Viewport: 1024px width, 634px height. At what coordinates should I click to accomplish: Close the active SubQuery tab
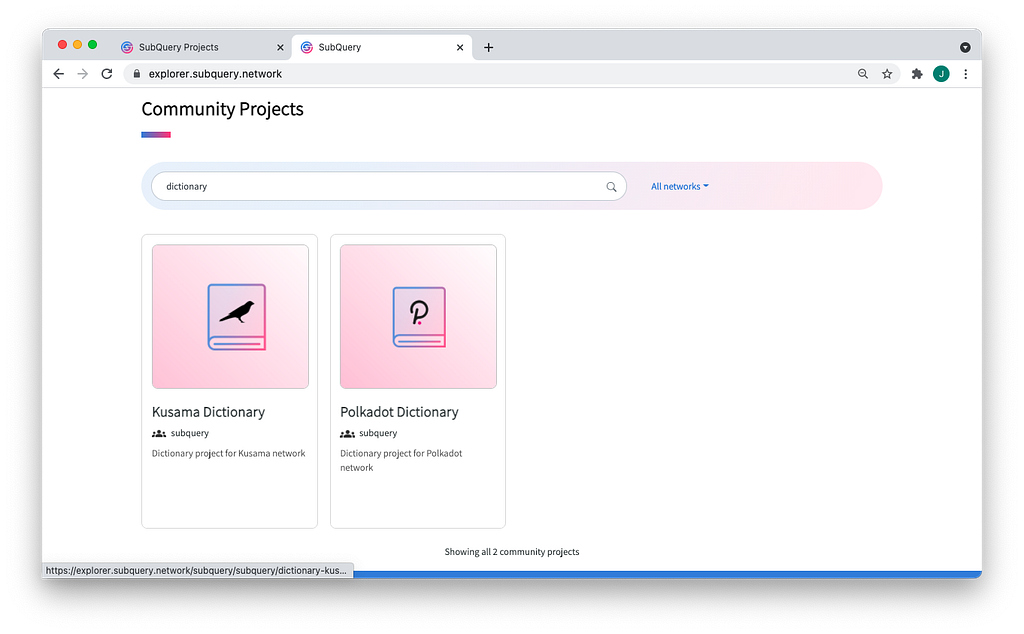pyautogui.click(x=460, y=47)
